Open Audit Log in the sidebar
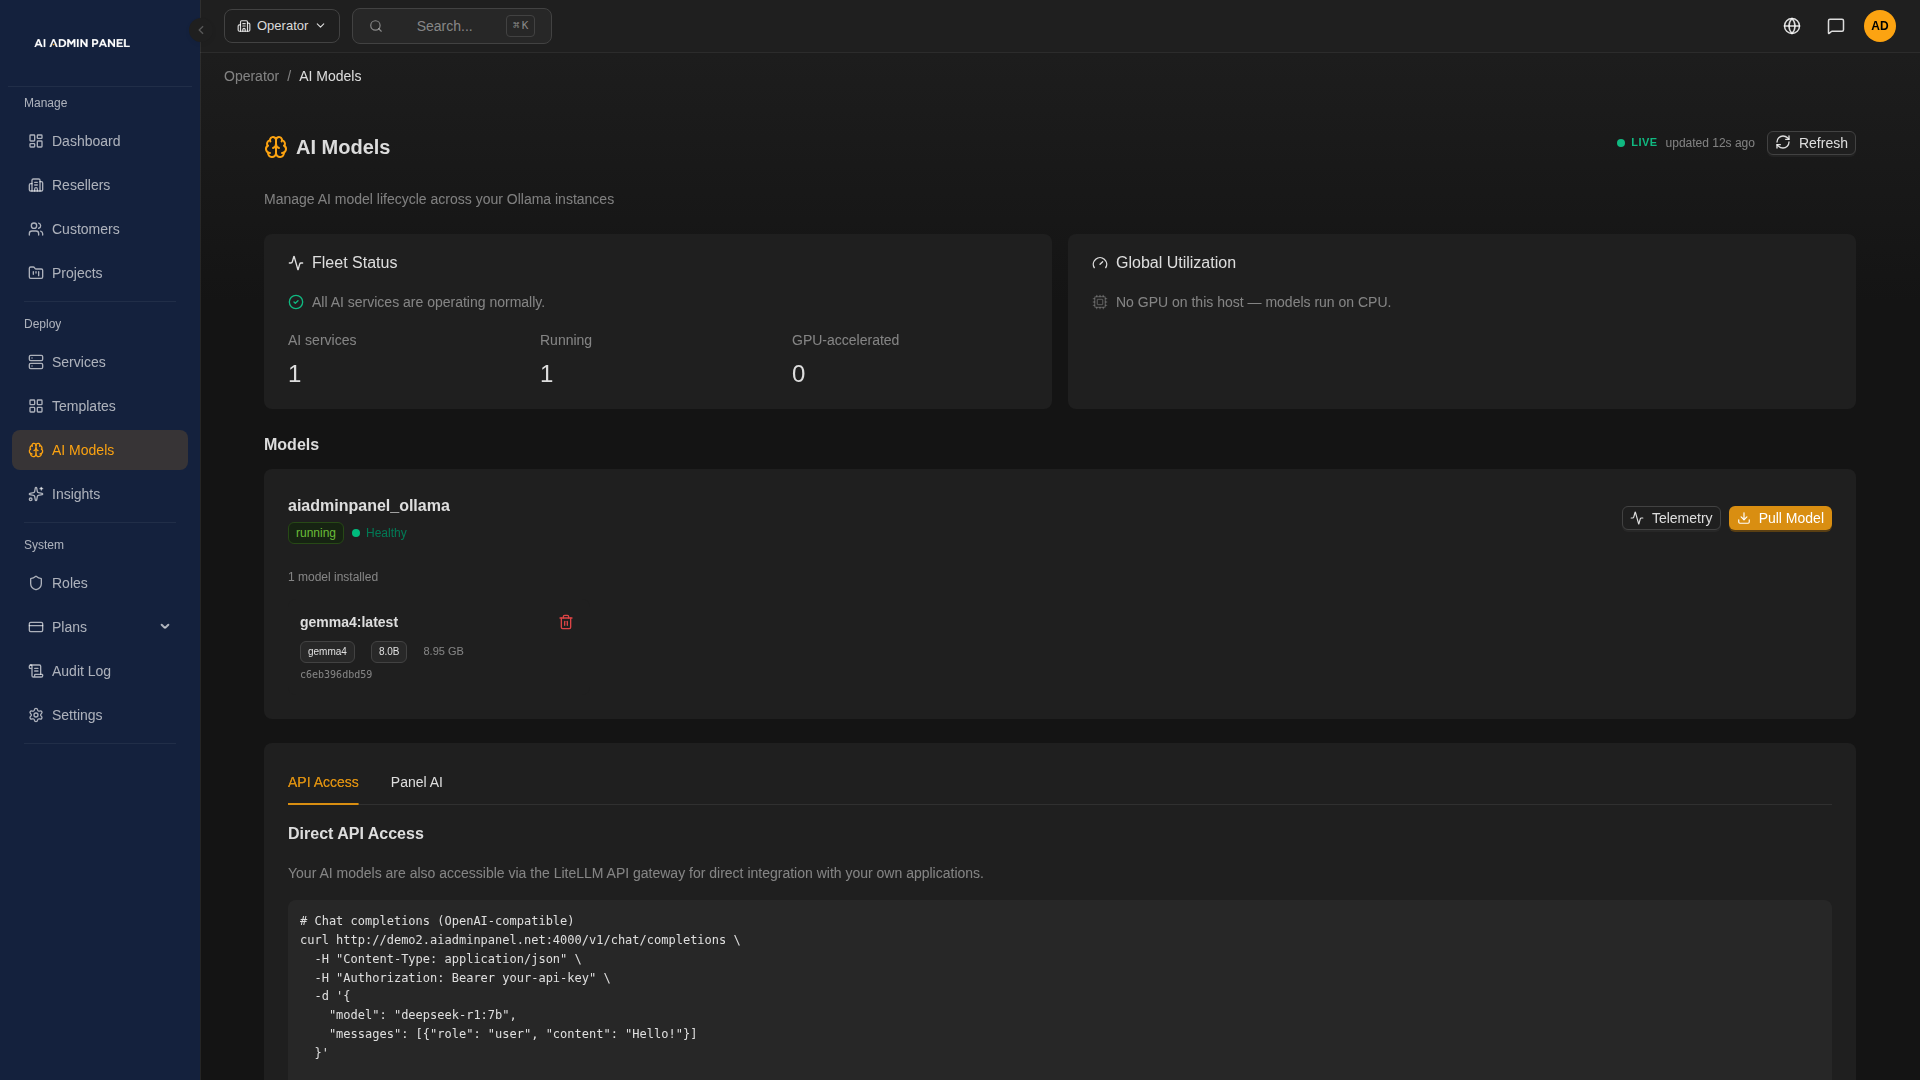The width and height of the screenshot is (1920, 1080). tap(100, 671)
